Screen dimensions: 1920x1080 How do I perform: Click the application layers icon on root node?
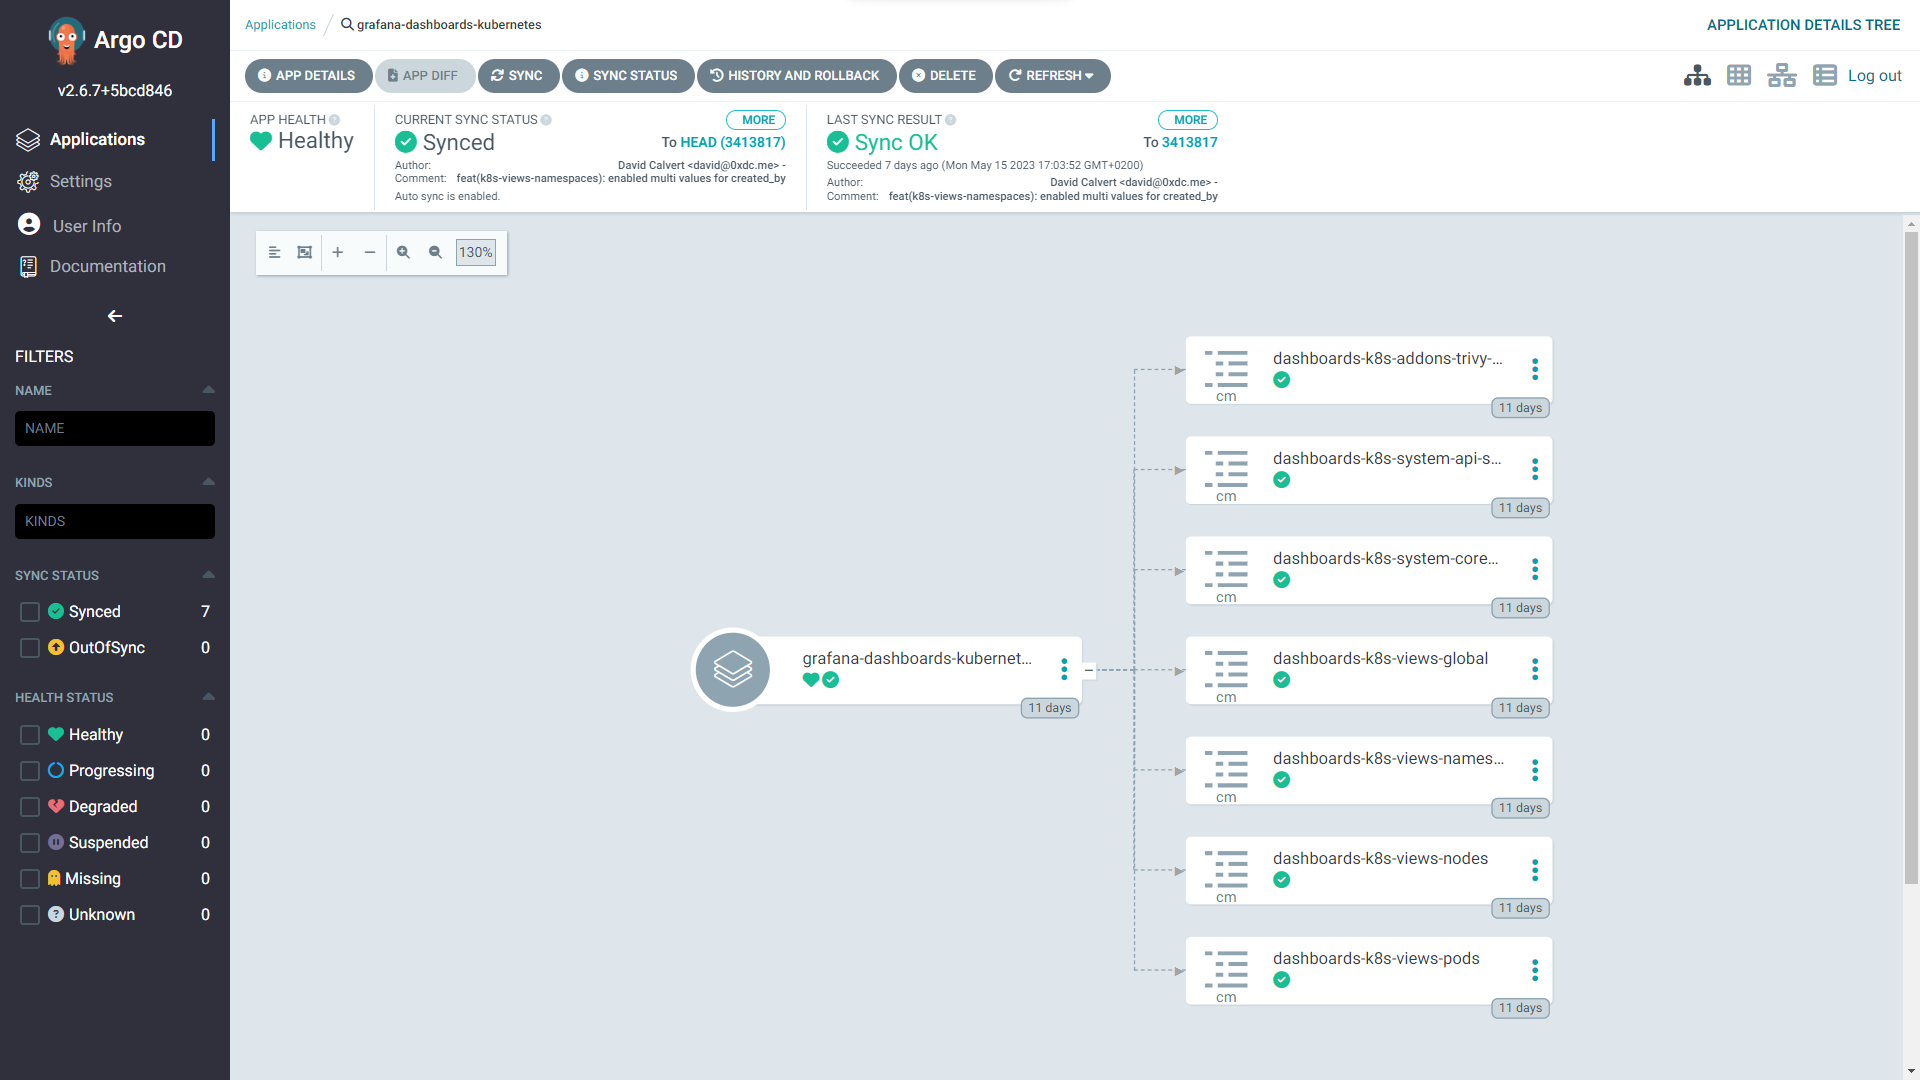point(733,670)
